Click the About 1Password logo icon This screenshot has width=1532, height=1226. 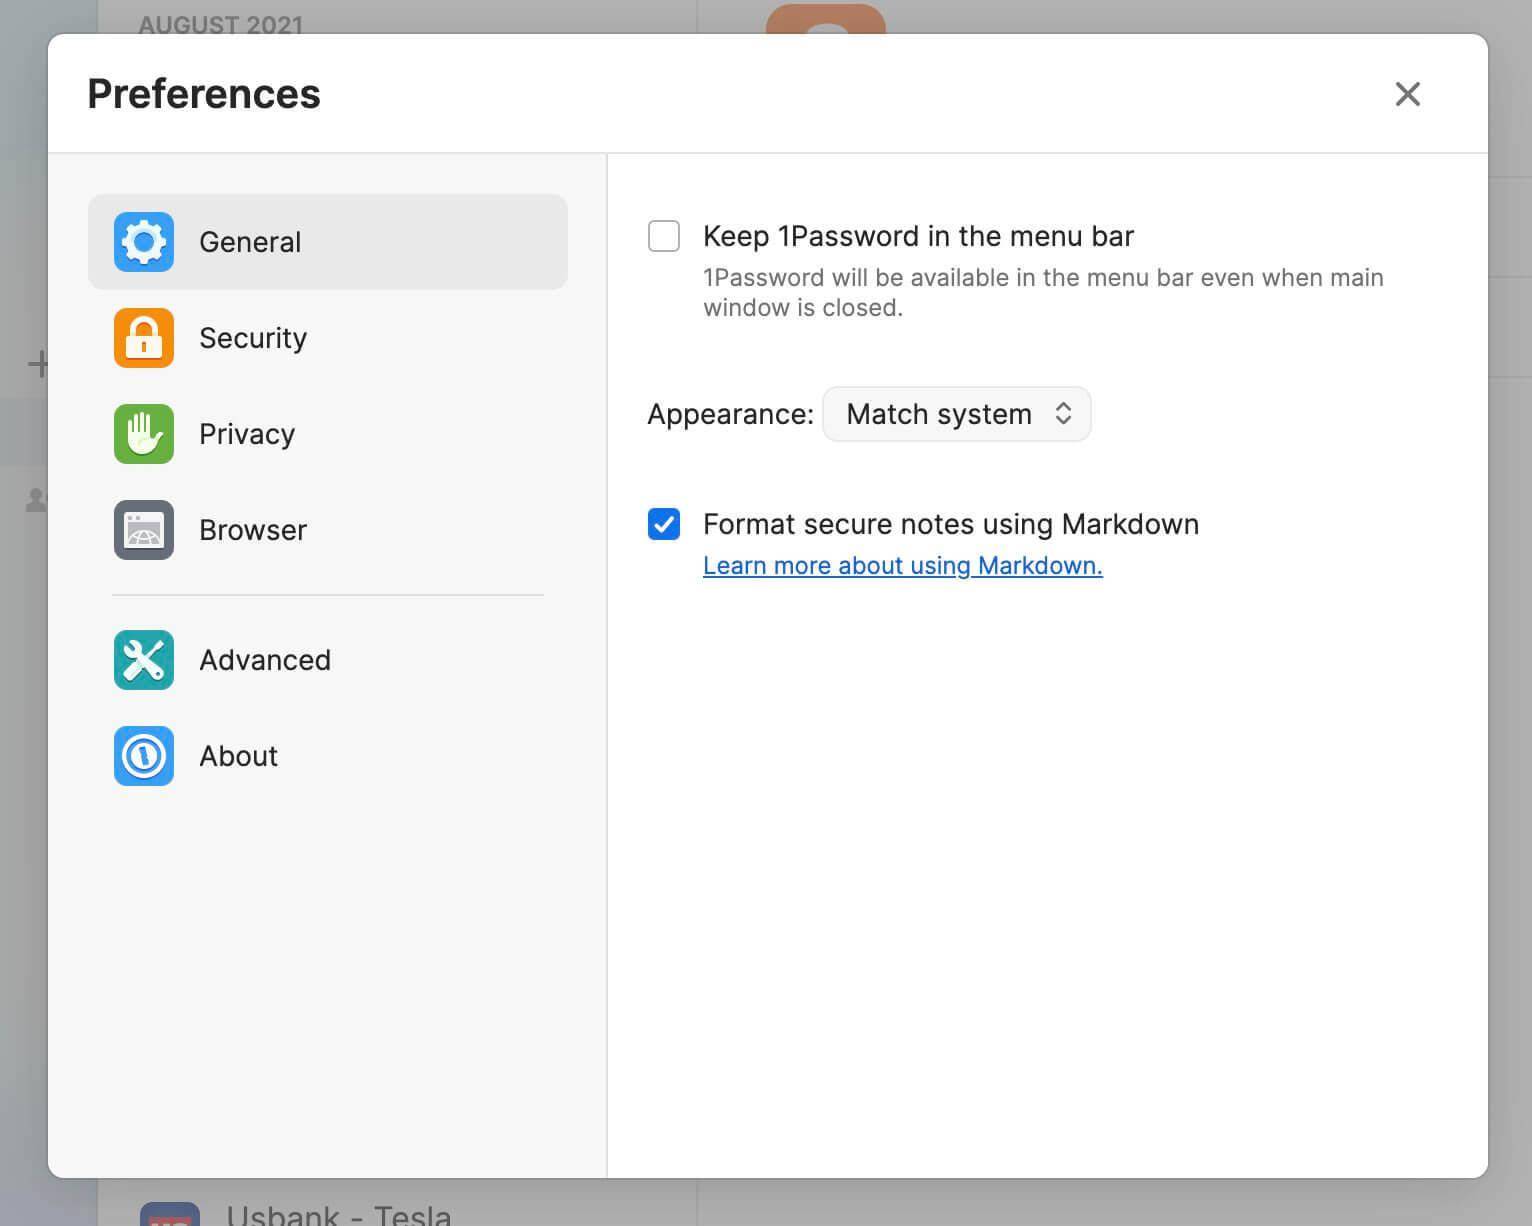click(x=144, y=756)
